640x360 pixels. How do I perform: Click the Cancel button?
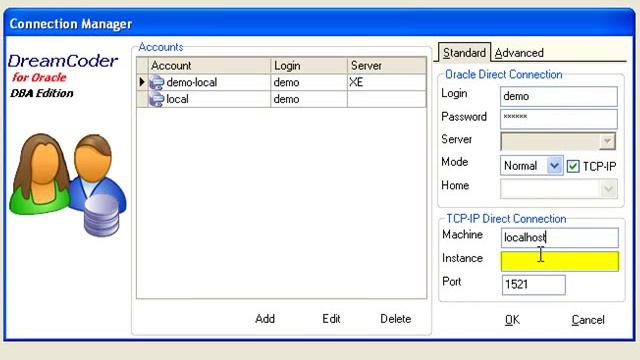pyautogui.click(x=588, y=320)
